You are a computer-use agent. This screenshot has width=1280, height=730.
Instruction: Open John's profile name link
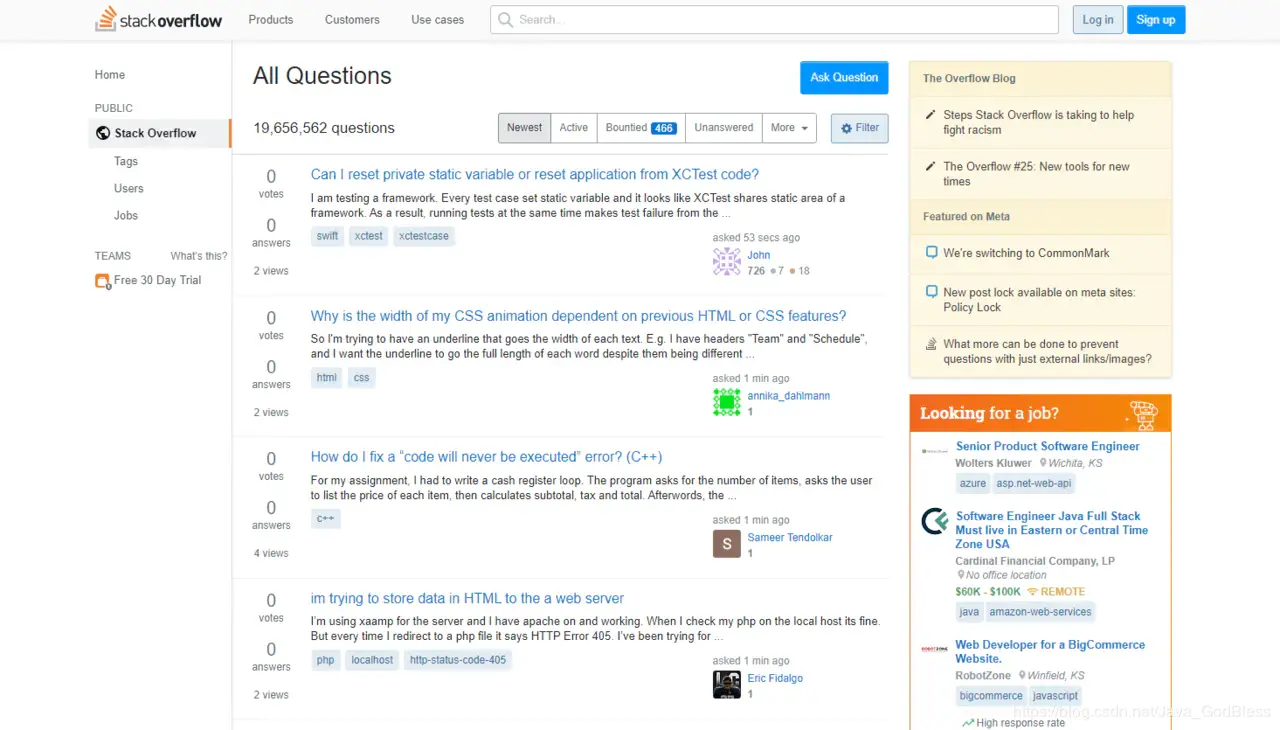coord(759,255)
